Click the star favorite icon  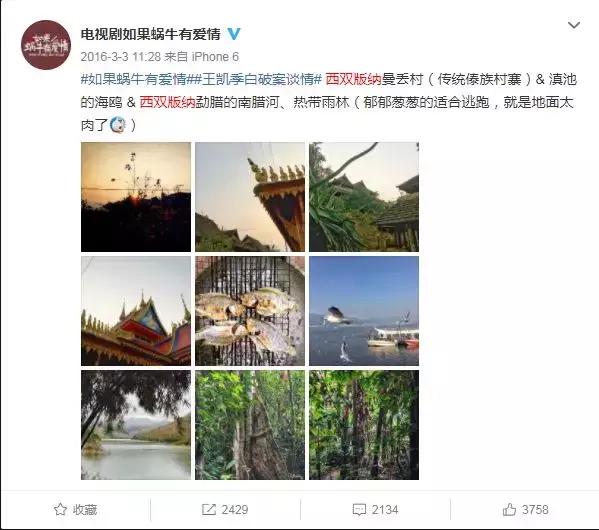coord(60,509)
